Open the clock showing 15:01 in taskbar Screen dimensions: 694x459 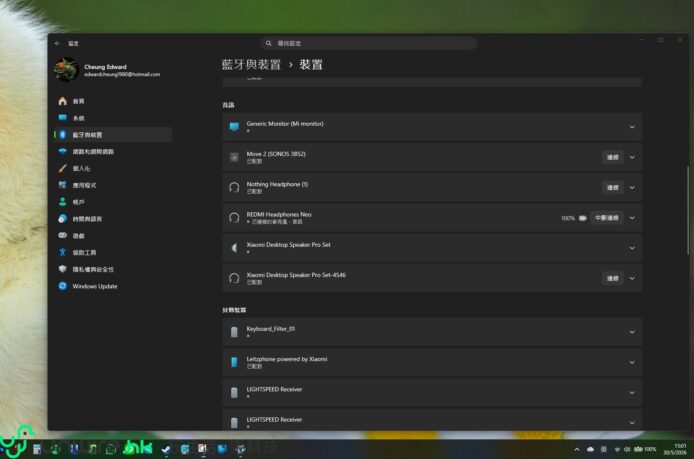point(675,449)
